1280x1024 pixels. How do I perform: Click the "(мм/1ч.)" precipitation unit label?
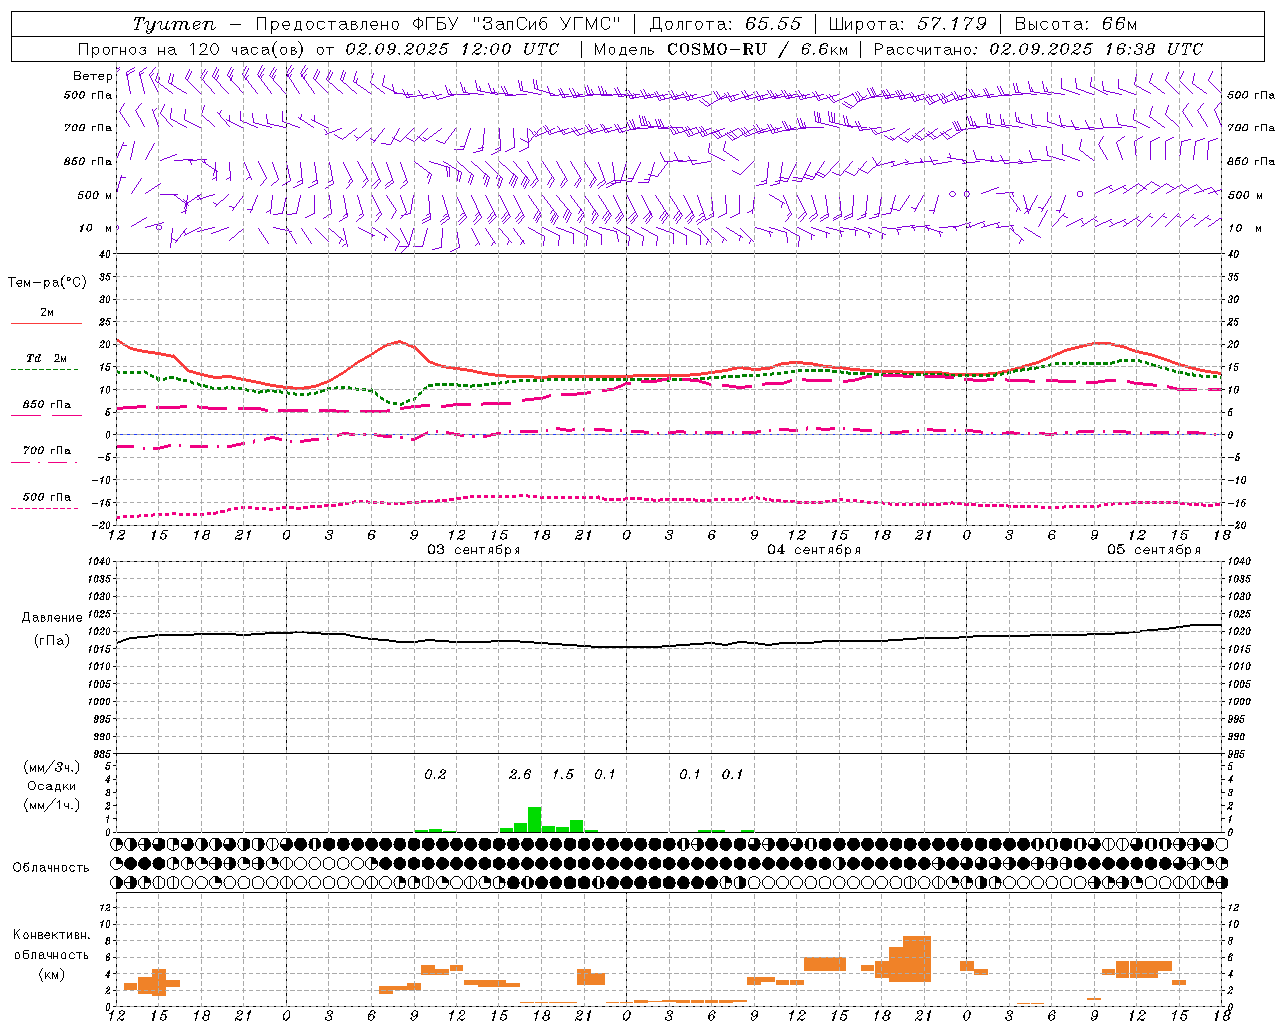(x=52, y=805)
